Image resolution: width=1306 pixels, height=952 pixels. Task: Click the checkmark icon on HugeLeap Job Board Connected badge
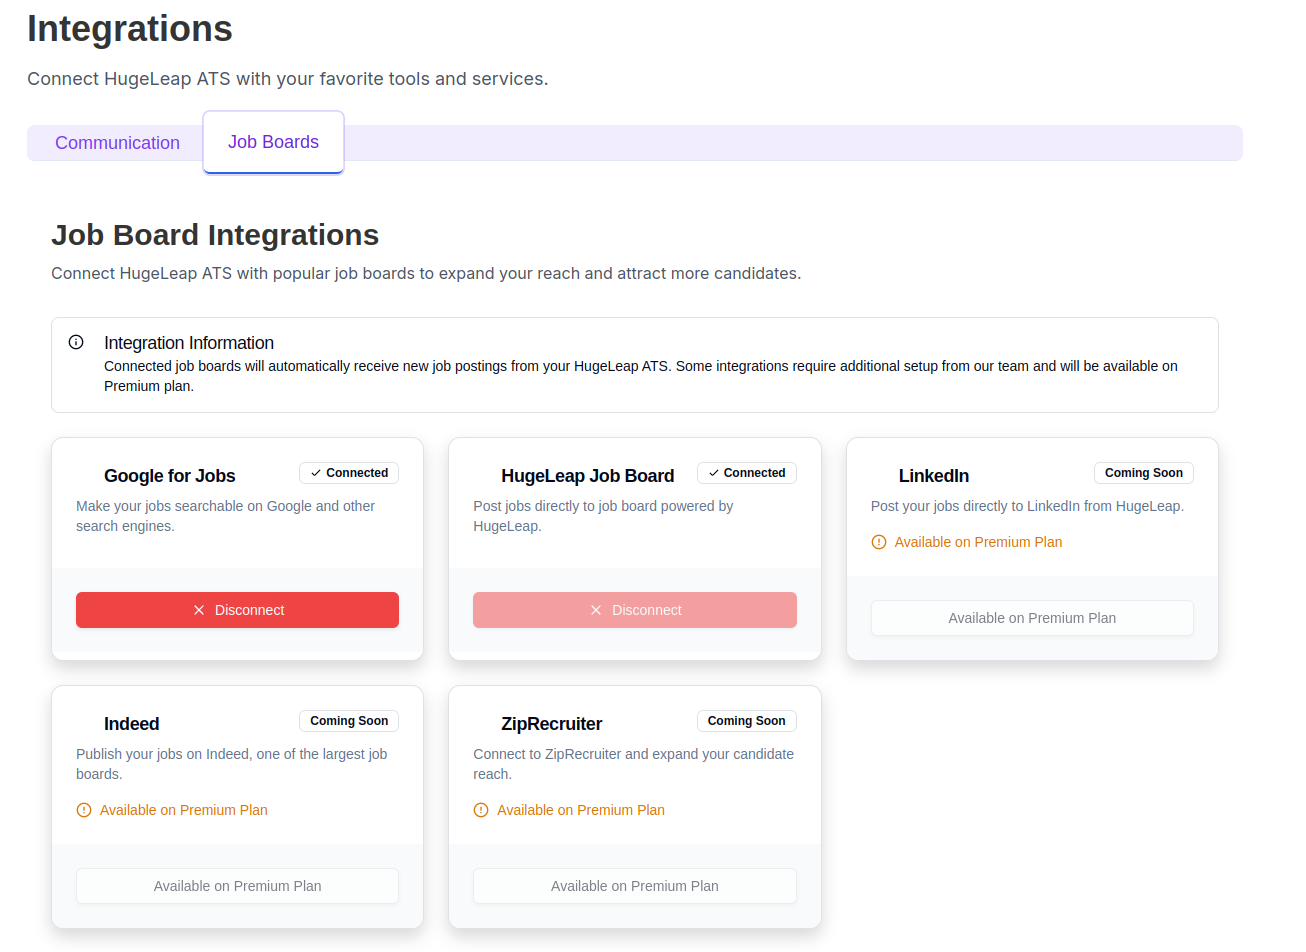pos(713,472)
